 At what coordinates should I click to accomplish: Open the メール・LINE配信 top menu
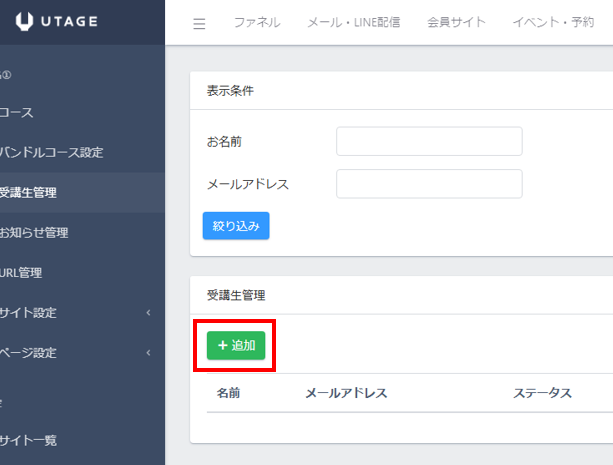point(353,23)
